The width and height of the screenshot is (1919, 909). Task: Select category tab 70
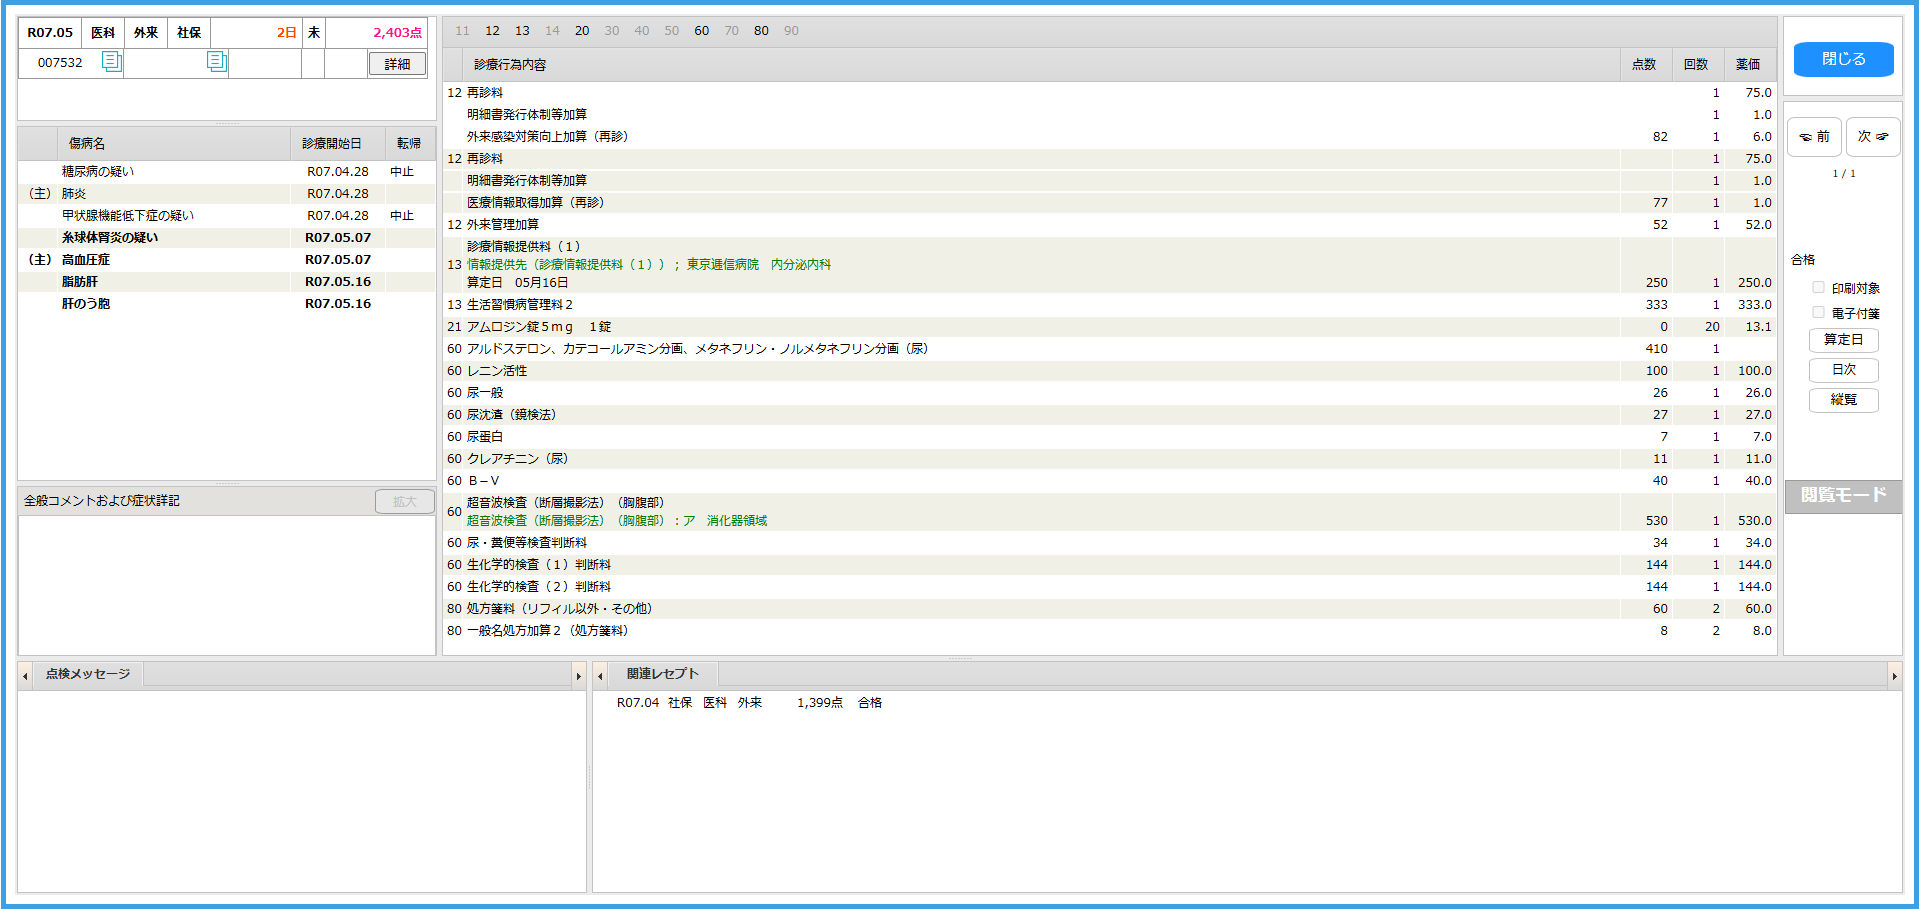732,31
